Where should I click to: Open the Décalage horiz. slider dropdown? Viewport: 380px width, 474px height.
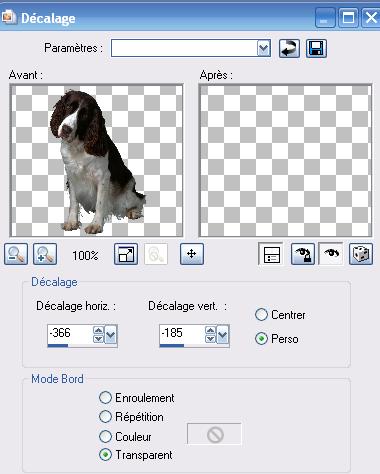click(110, 334)
